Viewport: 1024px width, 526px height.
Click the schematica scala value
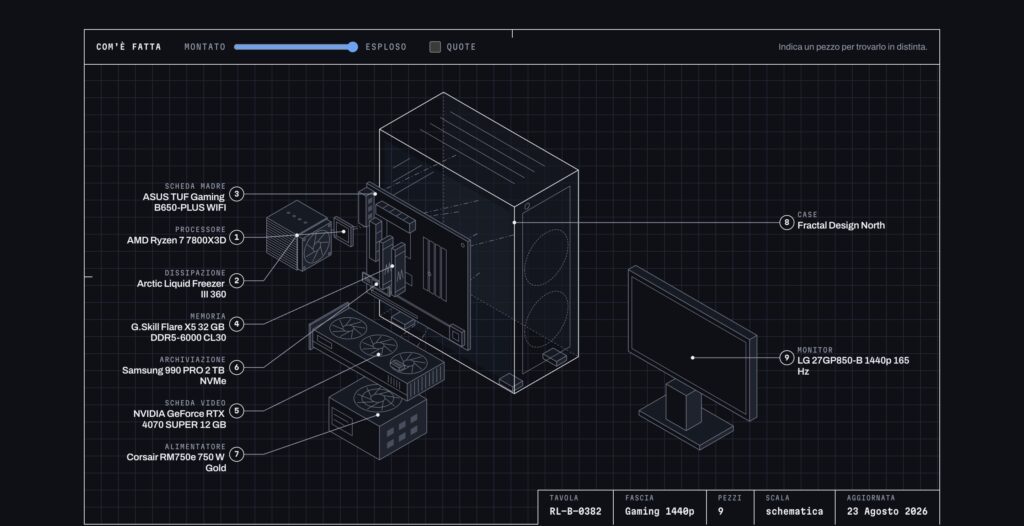[794, 512]
